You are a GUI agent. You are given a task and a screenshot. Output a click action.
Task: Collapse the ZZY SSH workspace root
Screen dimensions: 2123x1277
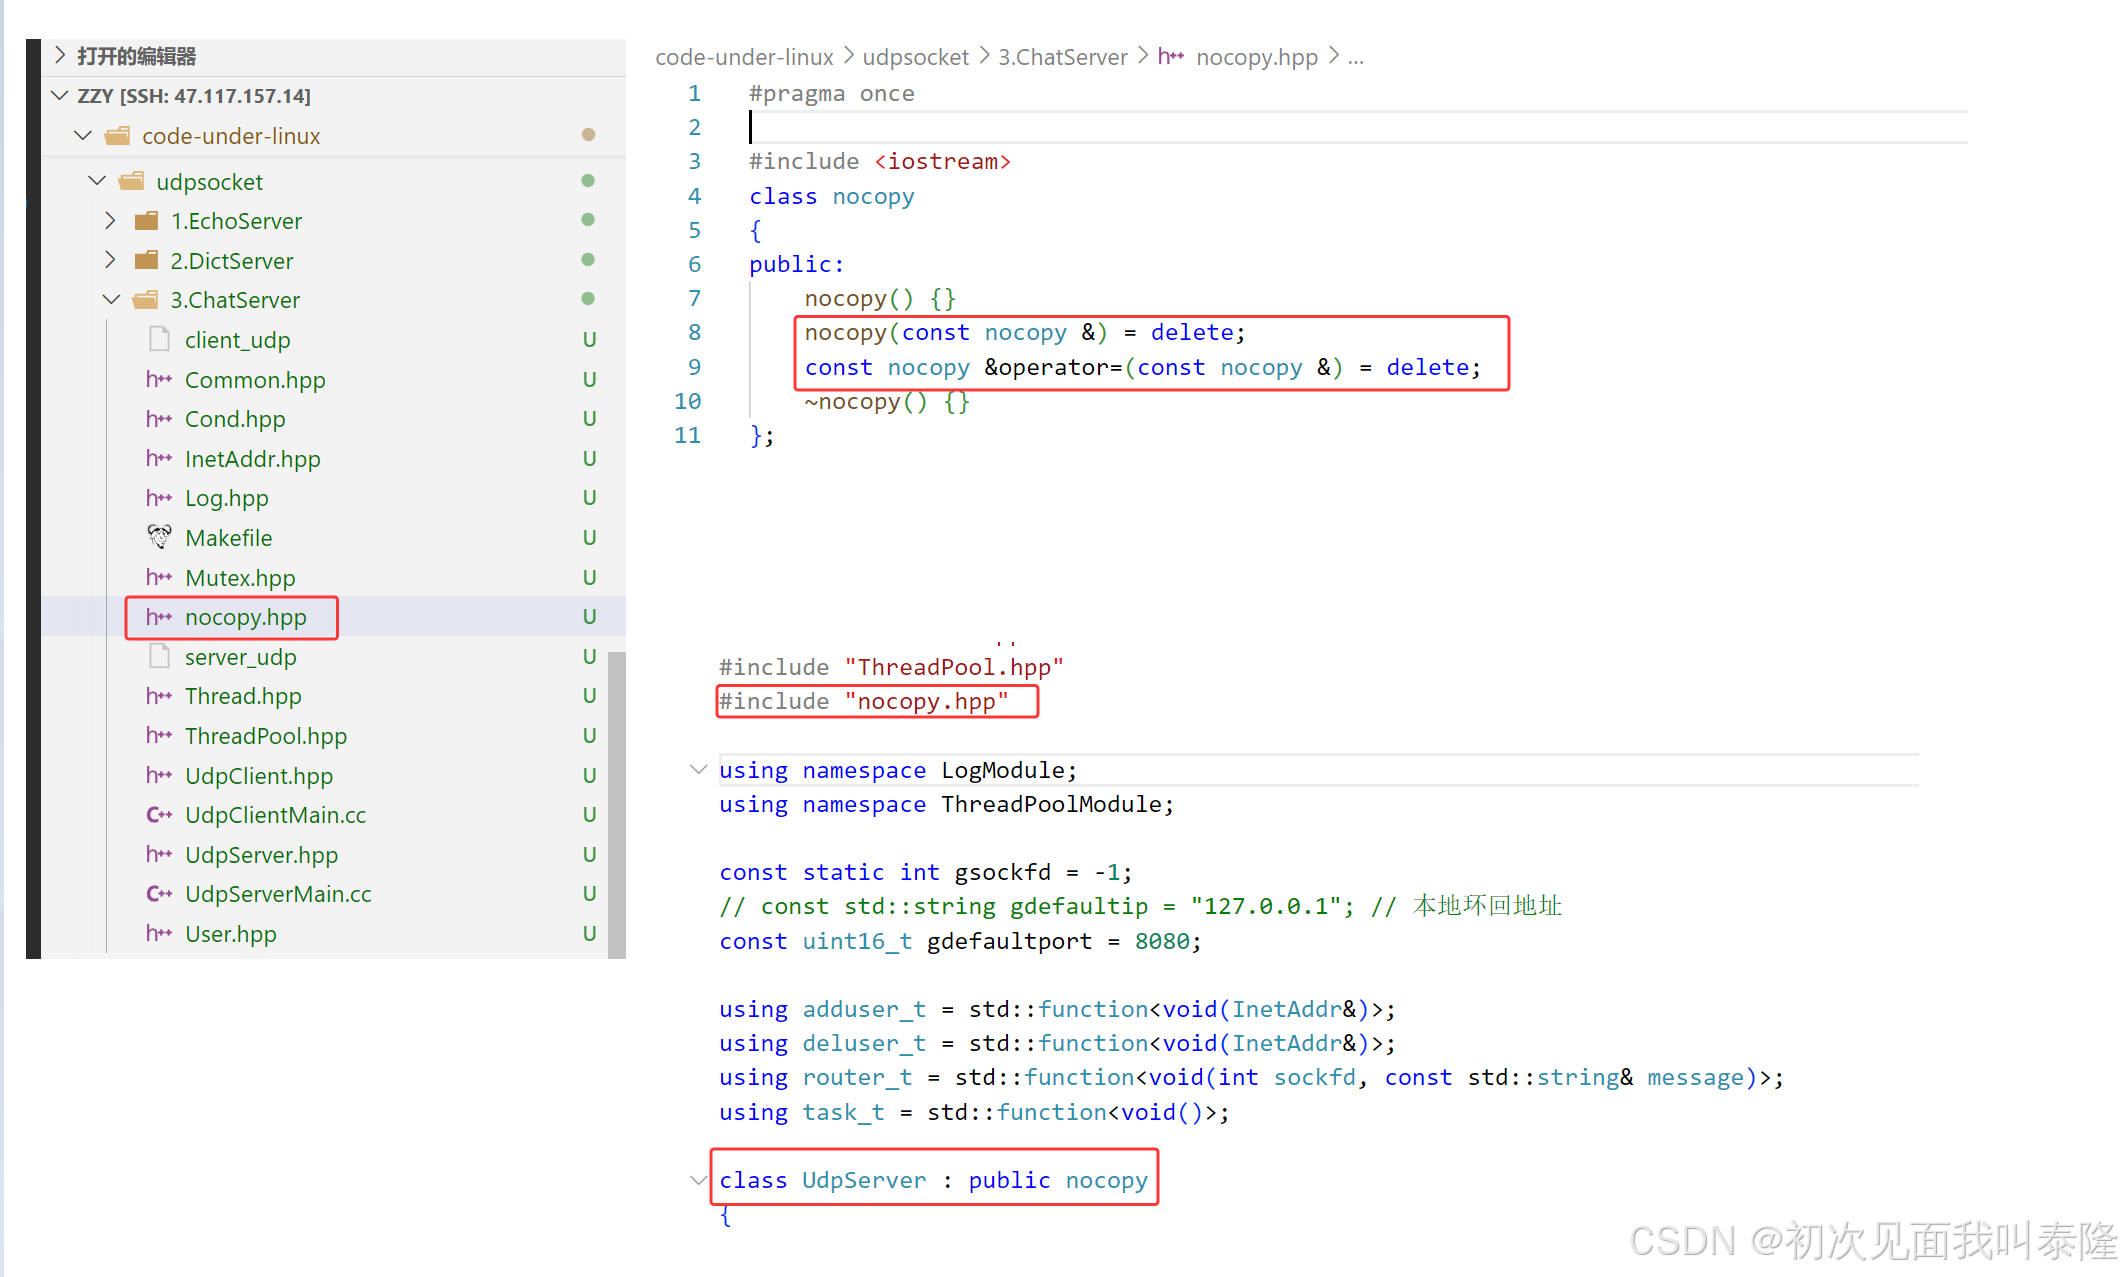point(60,96)
